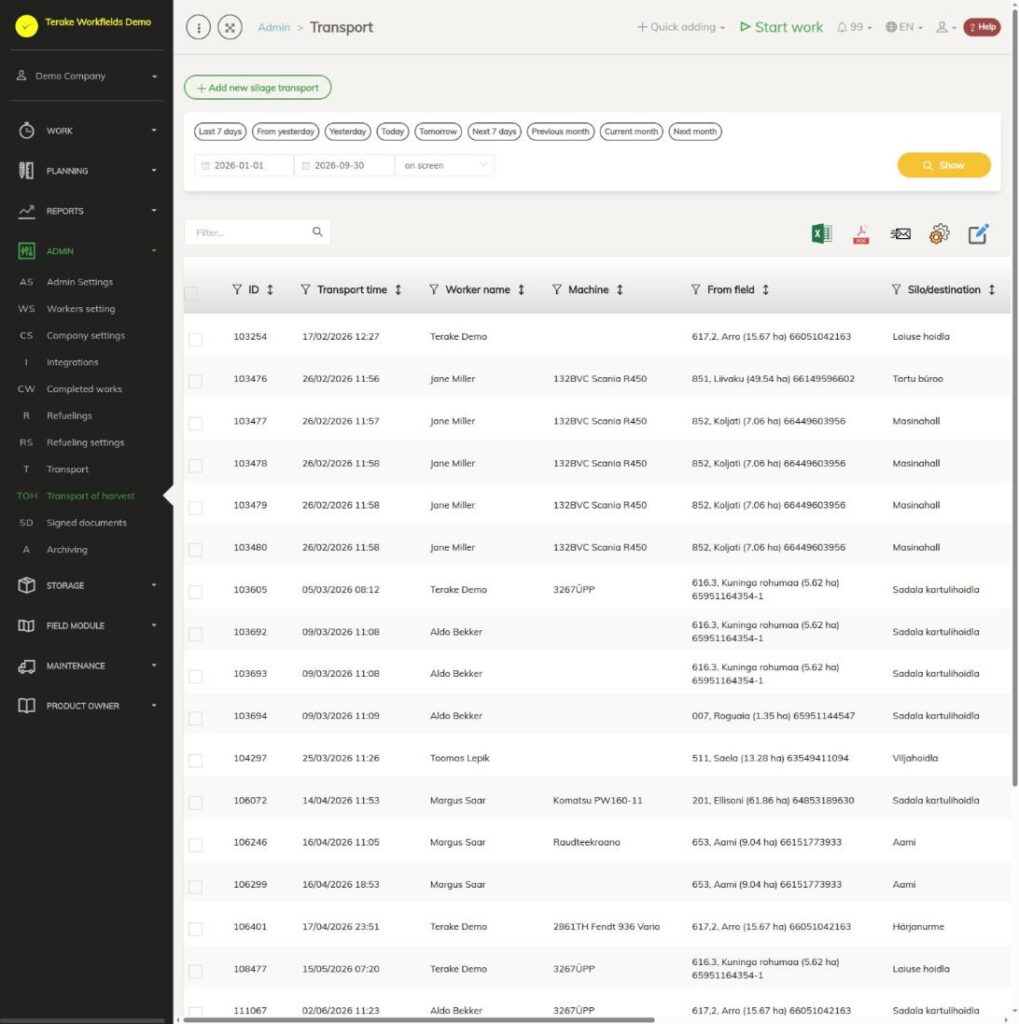Filter the From field column
This screenshot has height=1024, width=1019.
696,289
